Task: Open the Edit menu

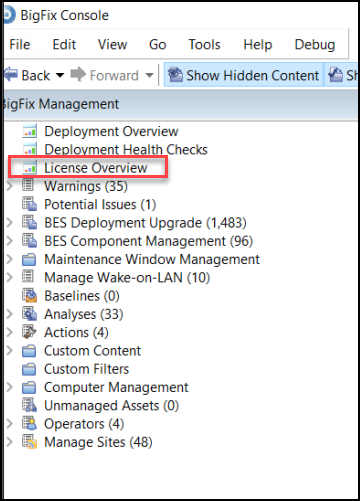Action: coord(64,44)
